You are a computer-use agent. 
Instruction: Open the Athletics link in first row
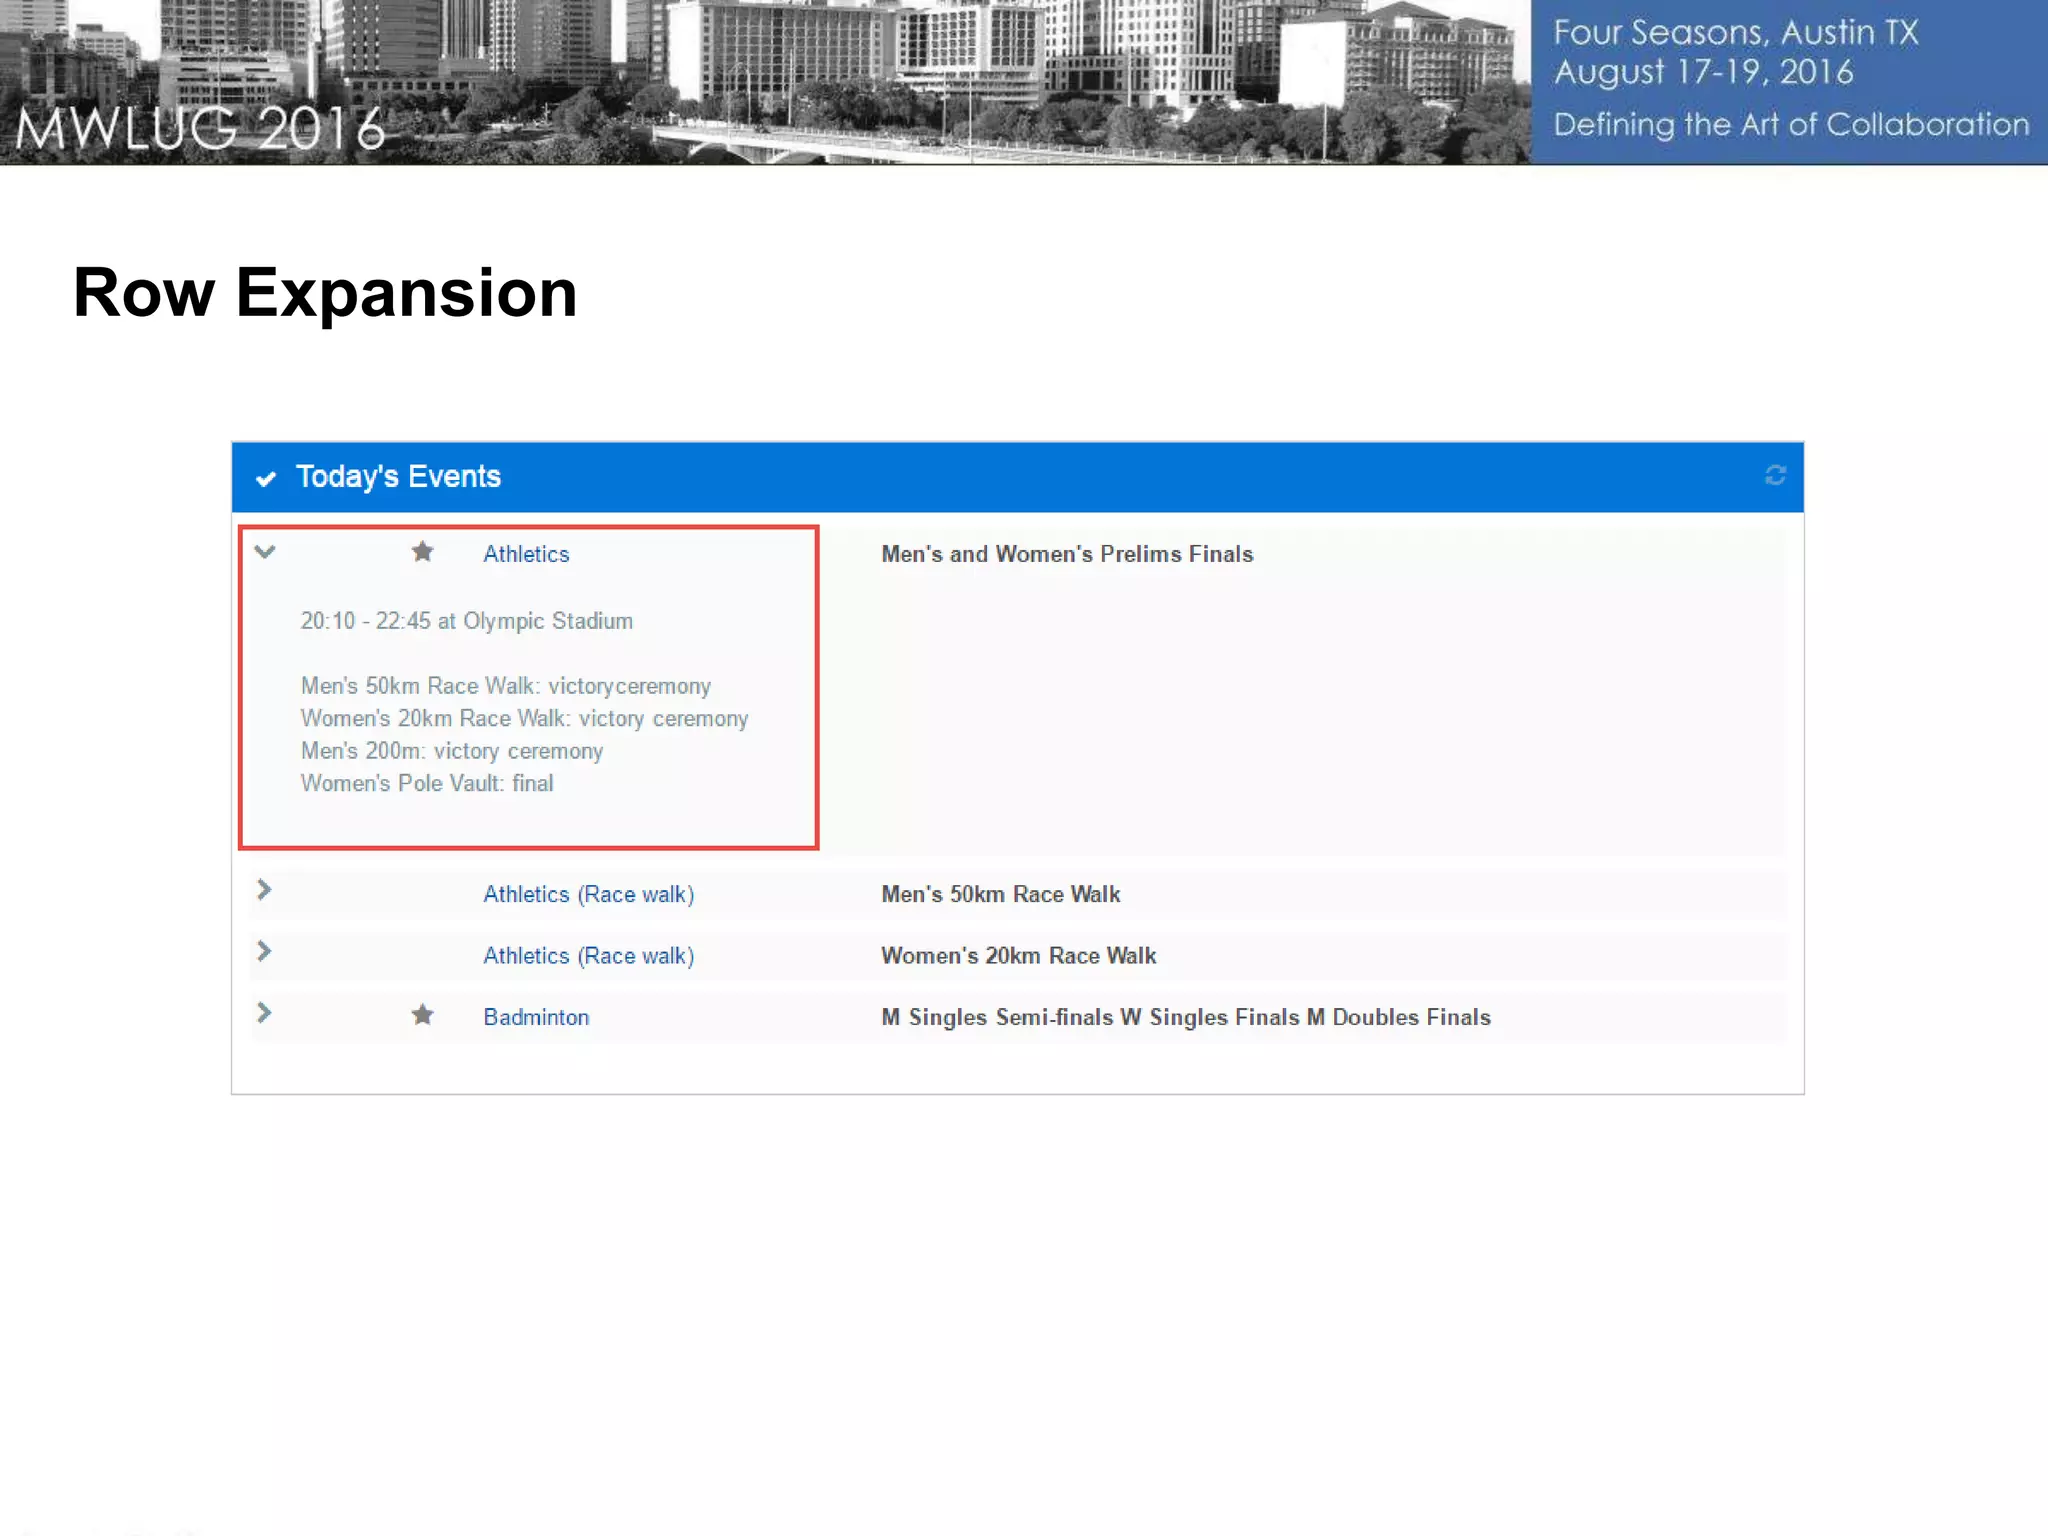click(525, 554)
